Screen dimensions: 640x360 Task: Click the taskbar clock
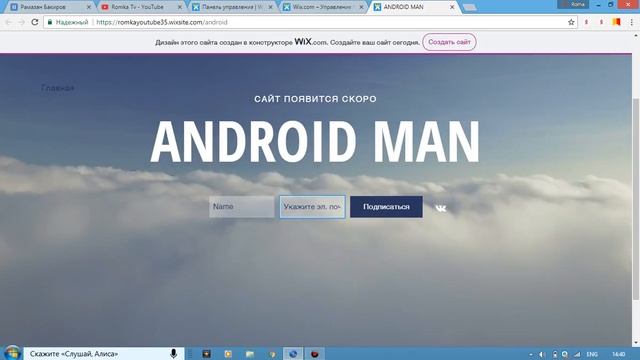pos(618,354)
